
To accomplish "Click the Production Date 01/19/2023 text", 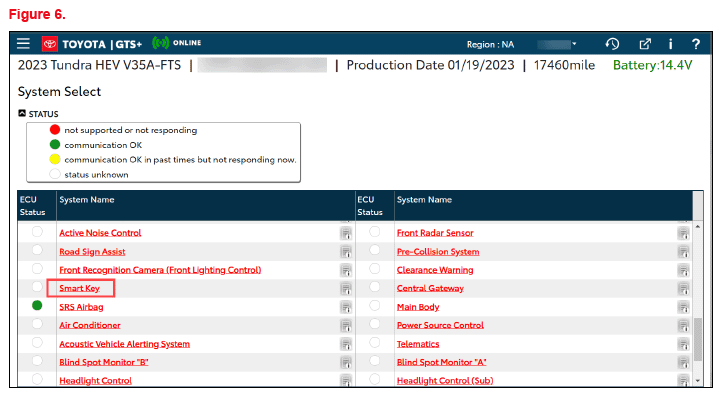I will (x=430, y=65).
